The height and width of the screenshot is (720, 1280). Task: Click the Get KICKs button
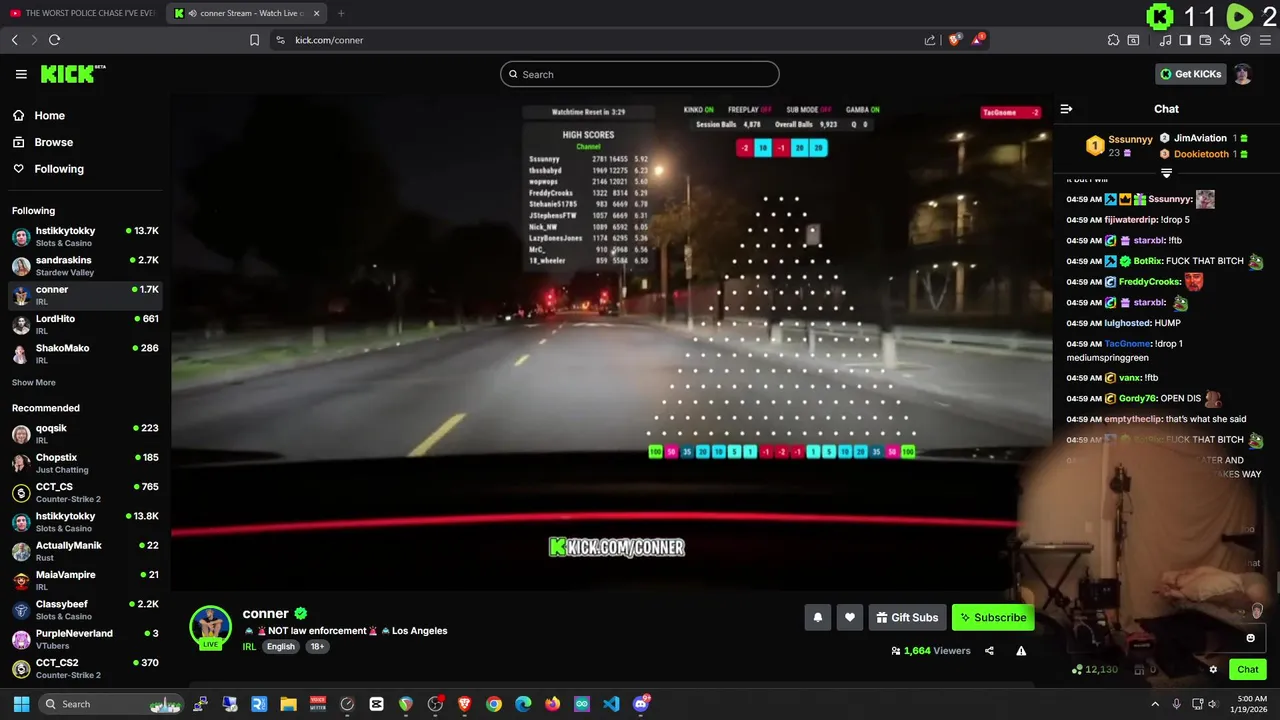[x=1190, y=74]
